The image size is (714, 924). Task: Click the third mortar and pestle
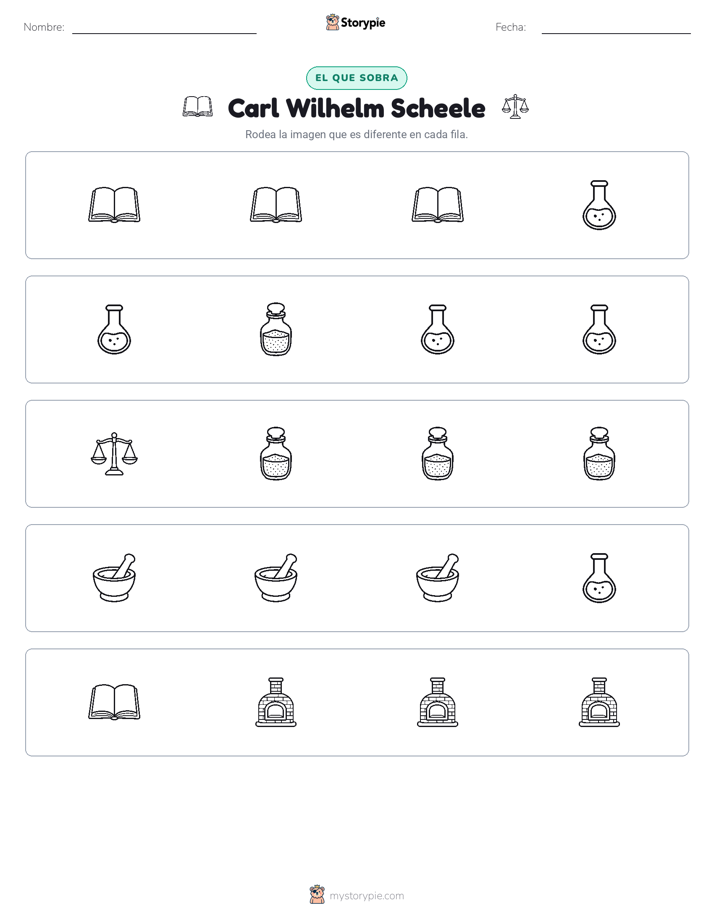[x=437, y=578]
